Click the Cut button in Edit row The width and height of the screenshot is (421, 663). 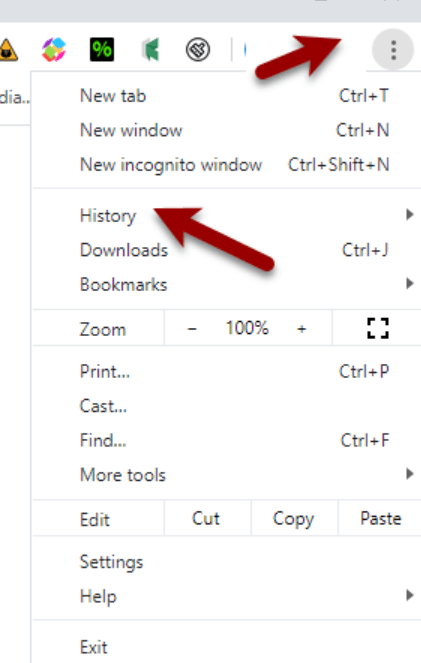206,518
